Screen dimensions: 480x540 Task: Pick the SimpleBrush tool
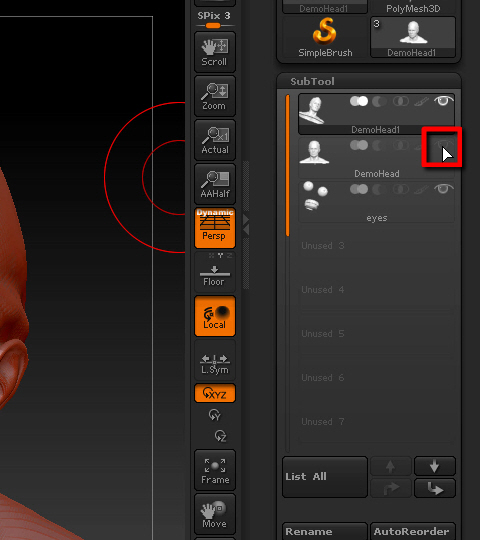pos(325,37)
